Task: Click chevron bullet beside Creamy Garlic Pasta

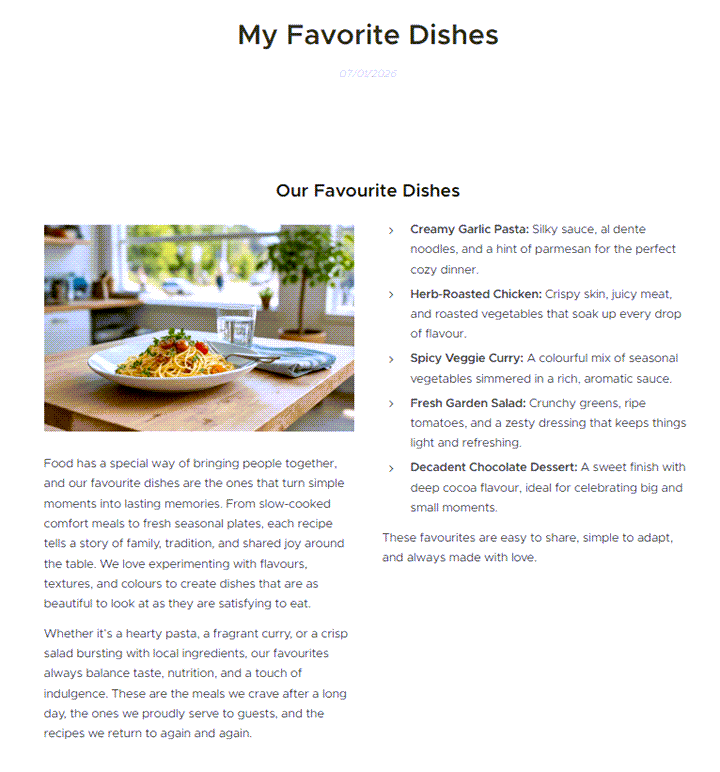Action: 391,230
